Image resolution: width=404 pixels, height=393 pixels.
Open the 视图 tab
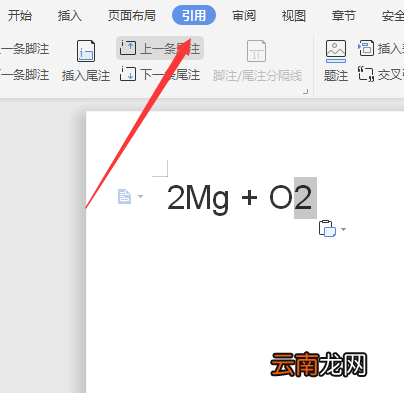pyautogui.click(x=294, y=15)
